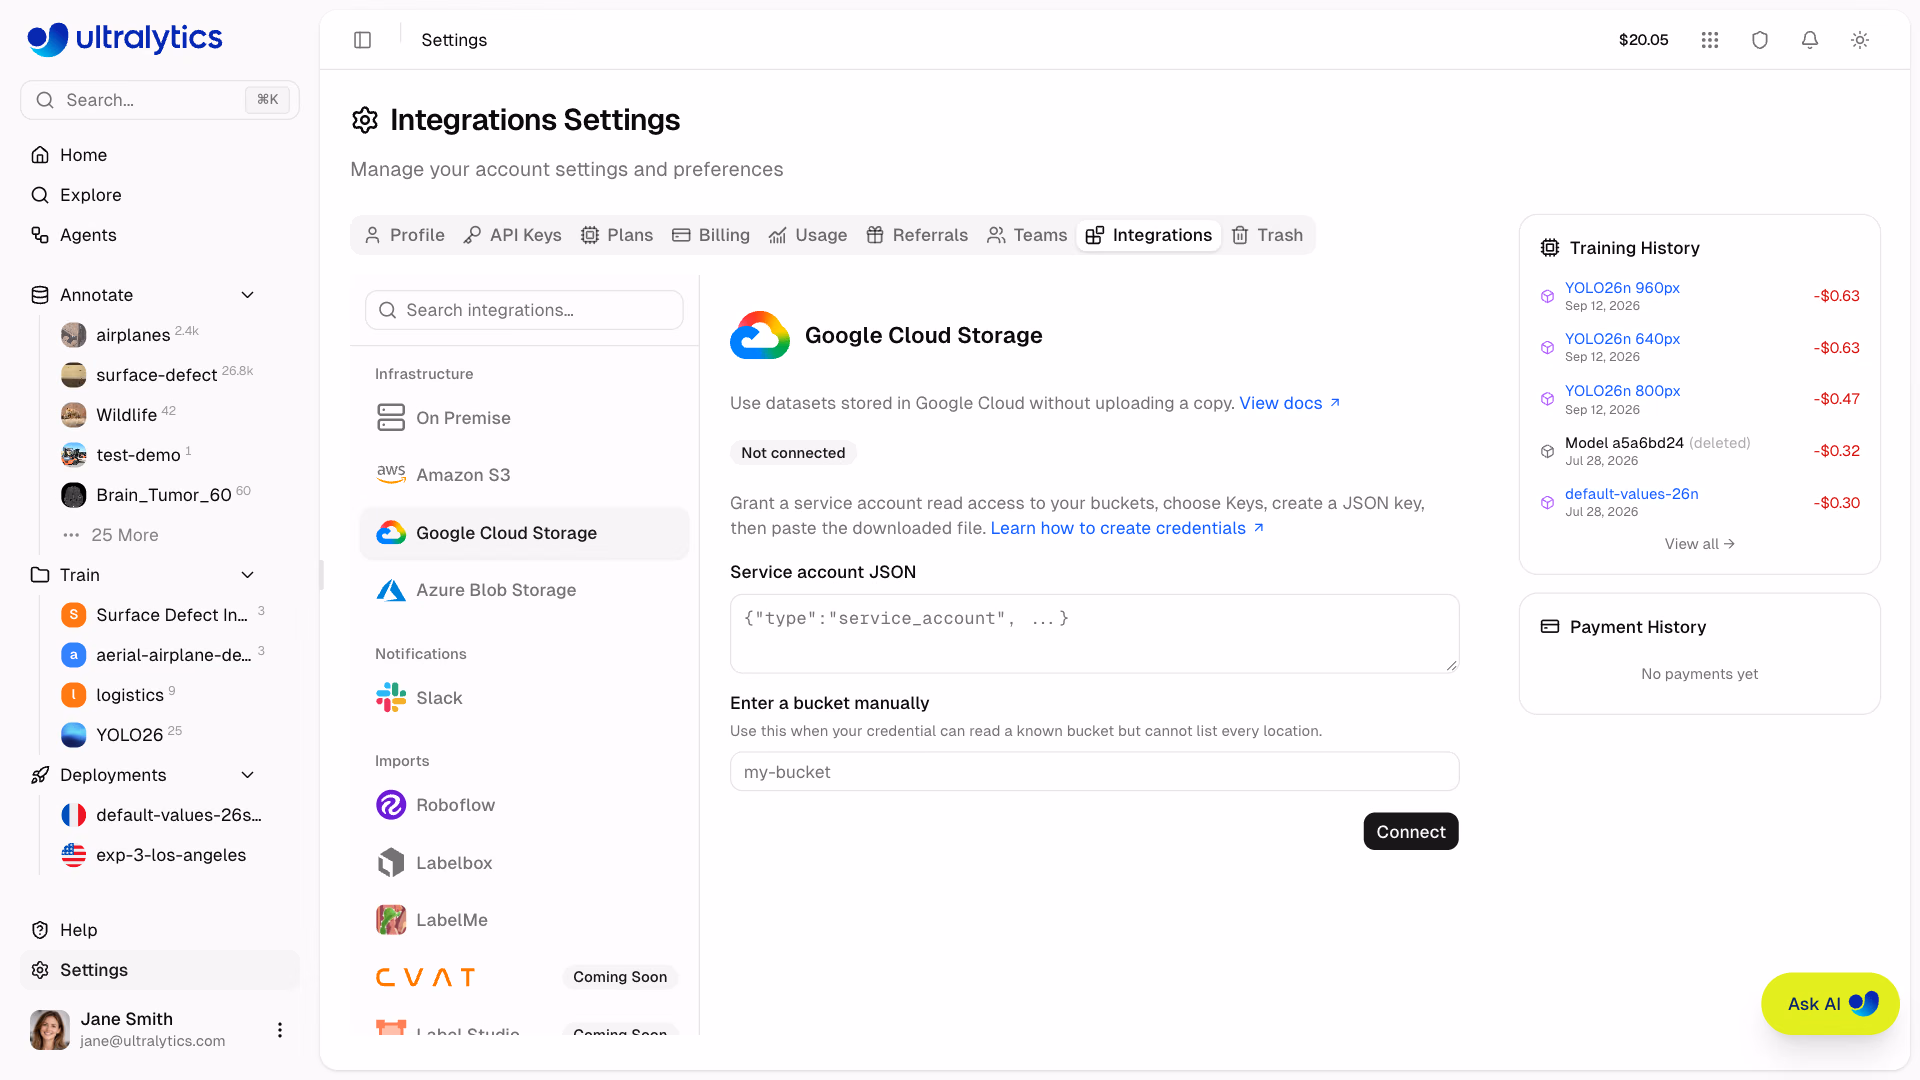Image resolution: width=1920 pixels, height=1080 pixels.
Task: Switch to the Teams tab
Action: 1027,235
